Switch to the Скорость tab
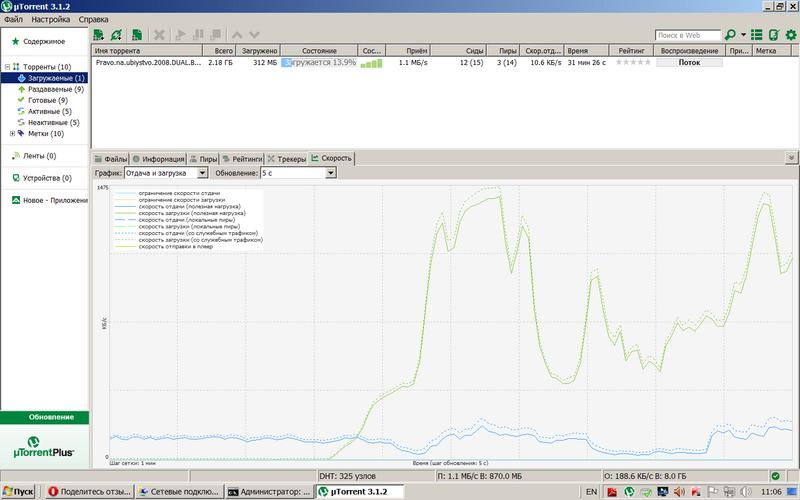800x500 pixels. 332,159
